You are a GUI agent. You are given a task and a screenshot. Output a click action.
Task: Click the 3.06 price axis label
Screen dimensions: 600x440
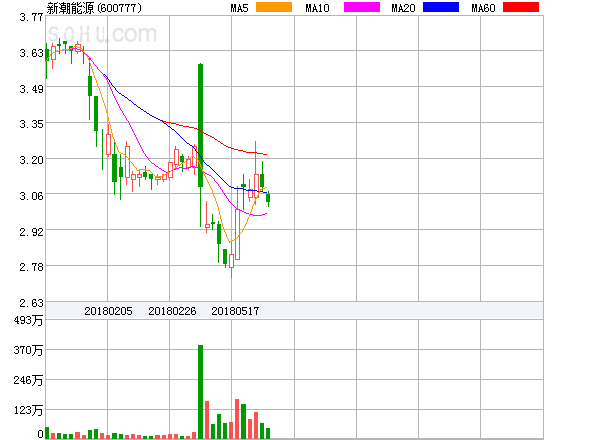coord(31,196)
